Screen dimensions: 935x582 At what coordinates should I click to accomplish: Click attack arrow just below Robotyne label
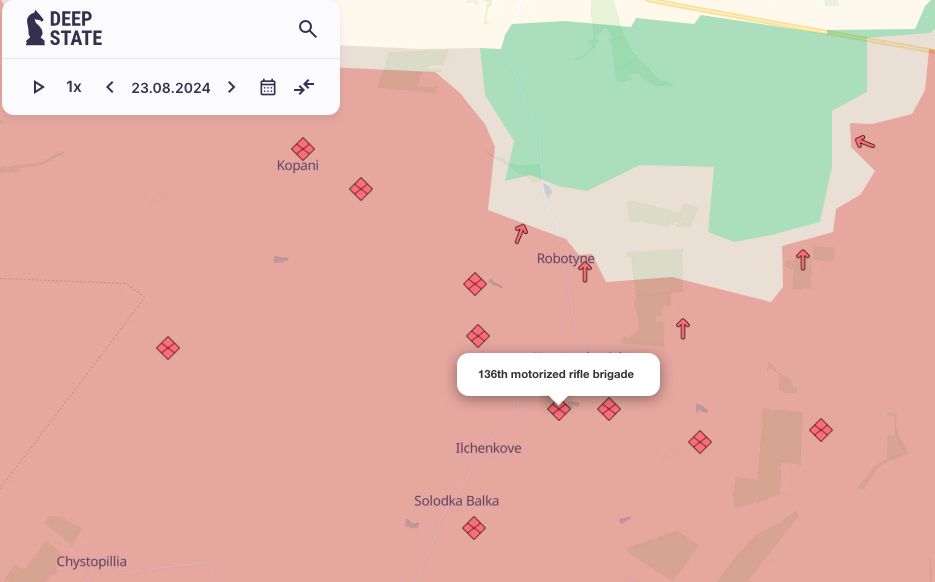point(585,271)
